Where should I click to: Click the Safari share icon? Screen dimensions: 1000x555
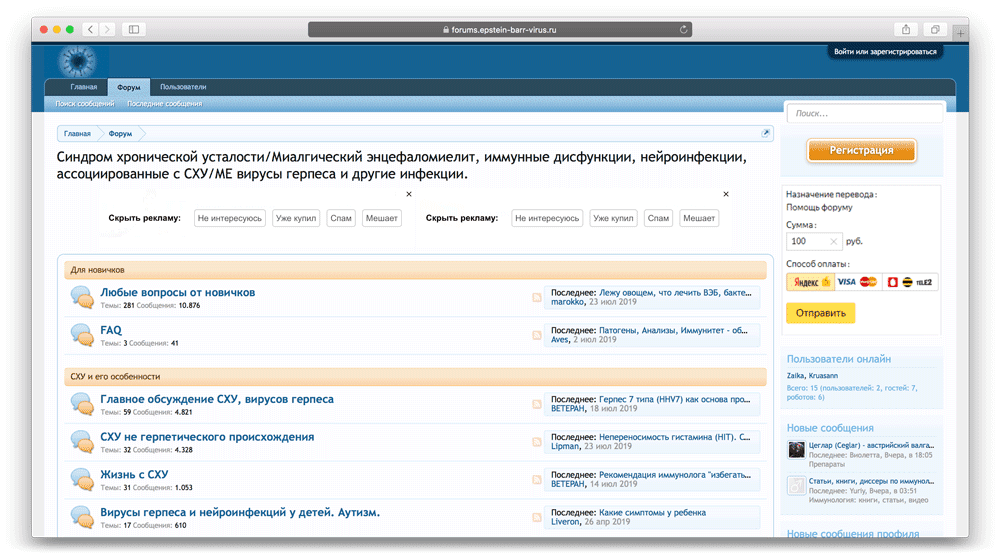(x=908, y=30)
